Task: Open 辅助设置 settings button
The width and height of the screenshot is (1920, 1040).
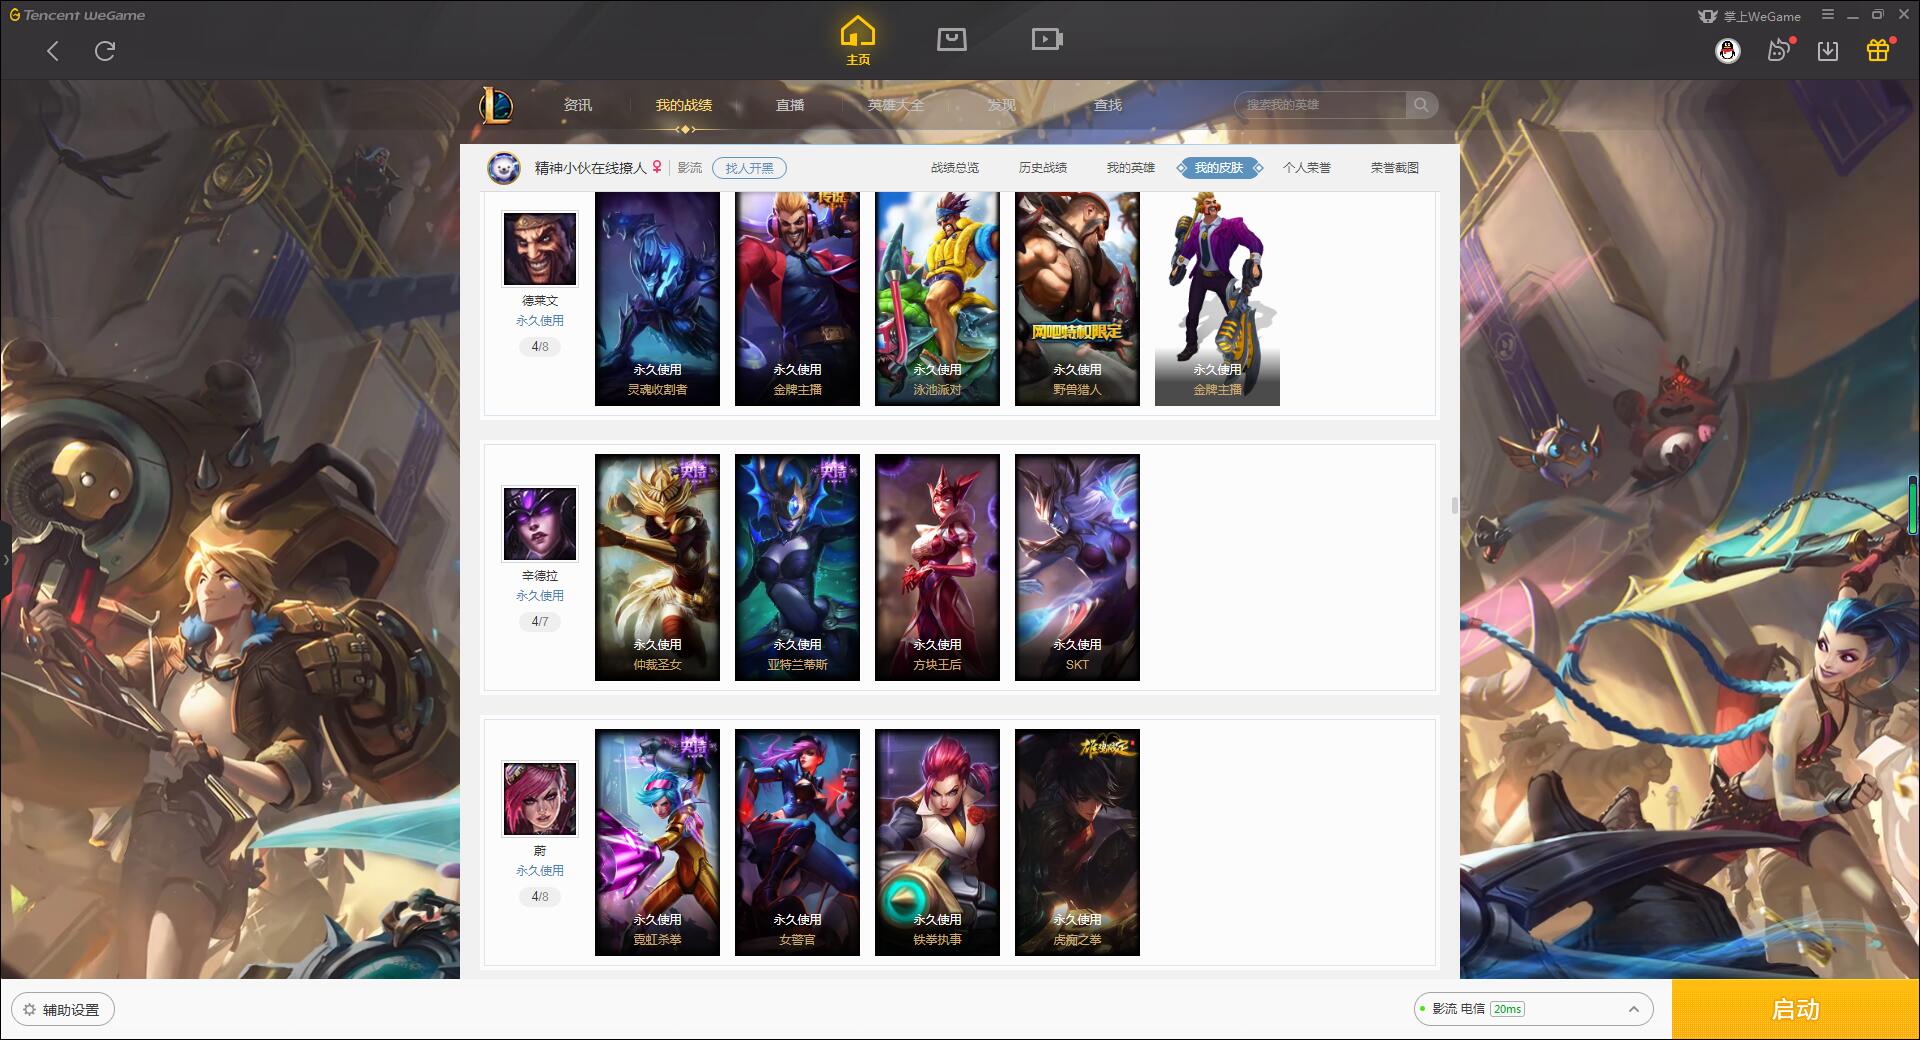Action: (x=63, y=1010)
